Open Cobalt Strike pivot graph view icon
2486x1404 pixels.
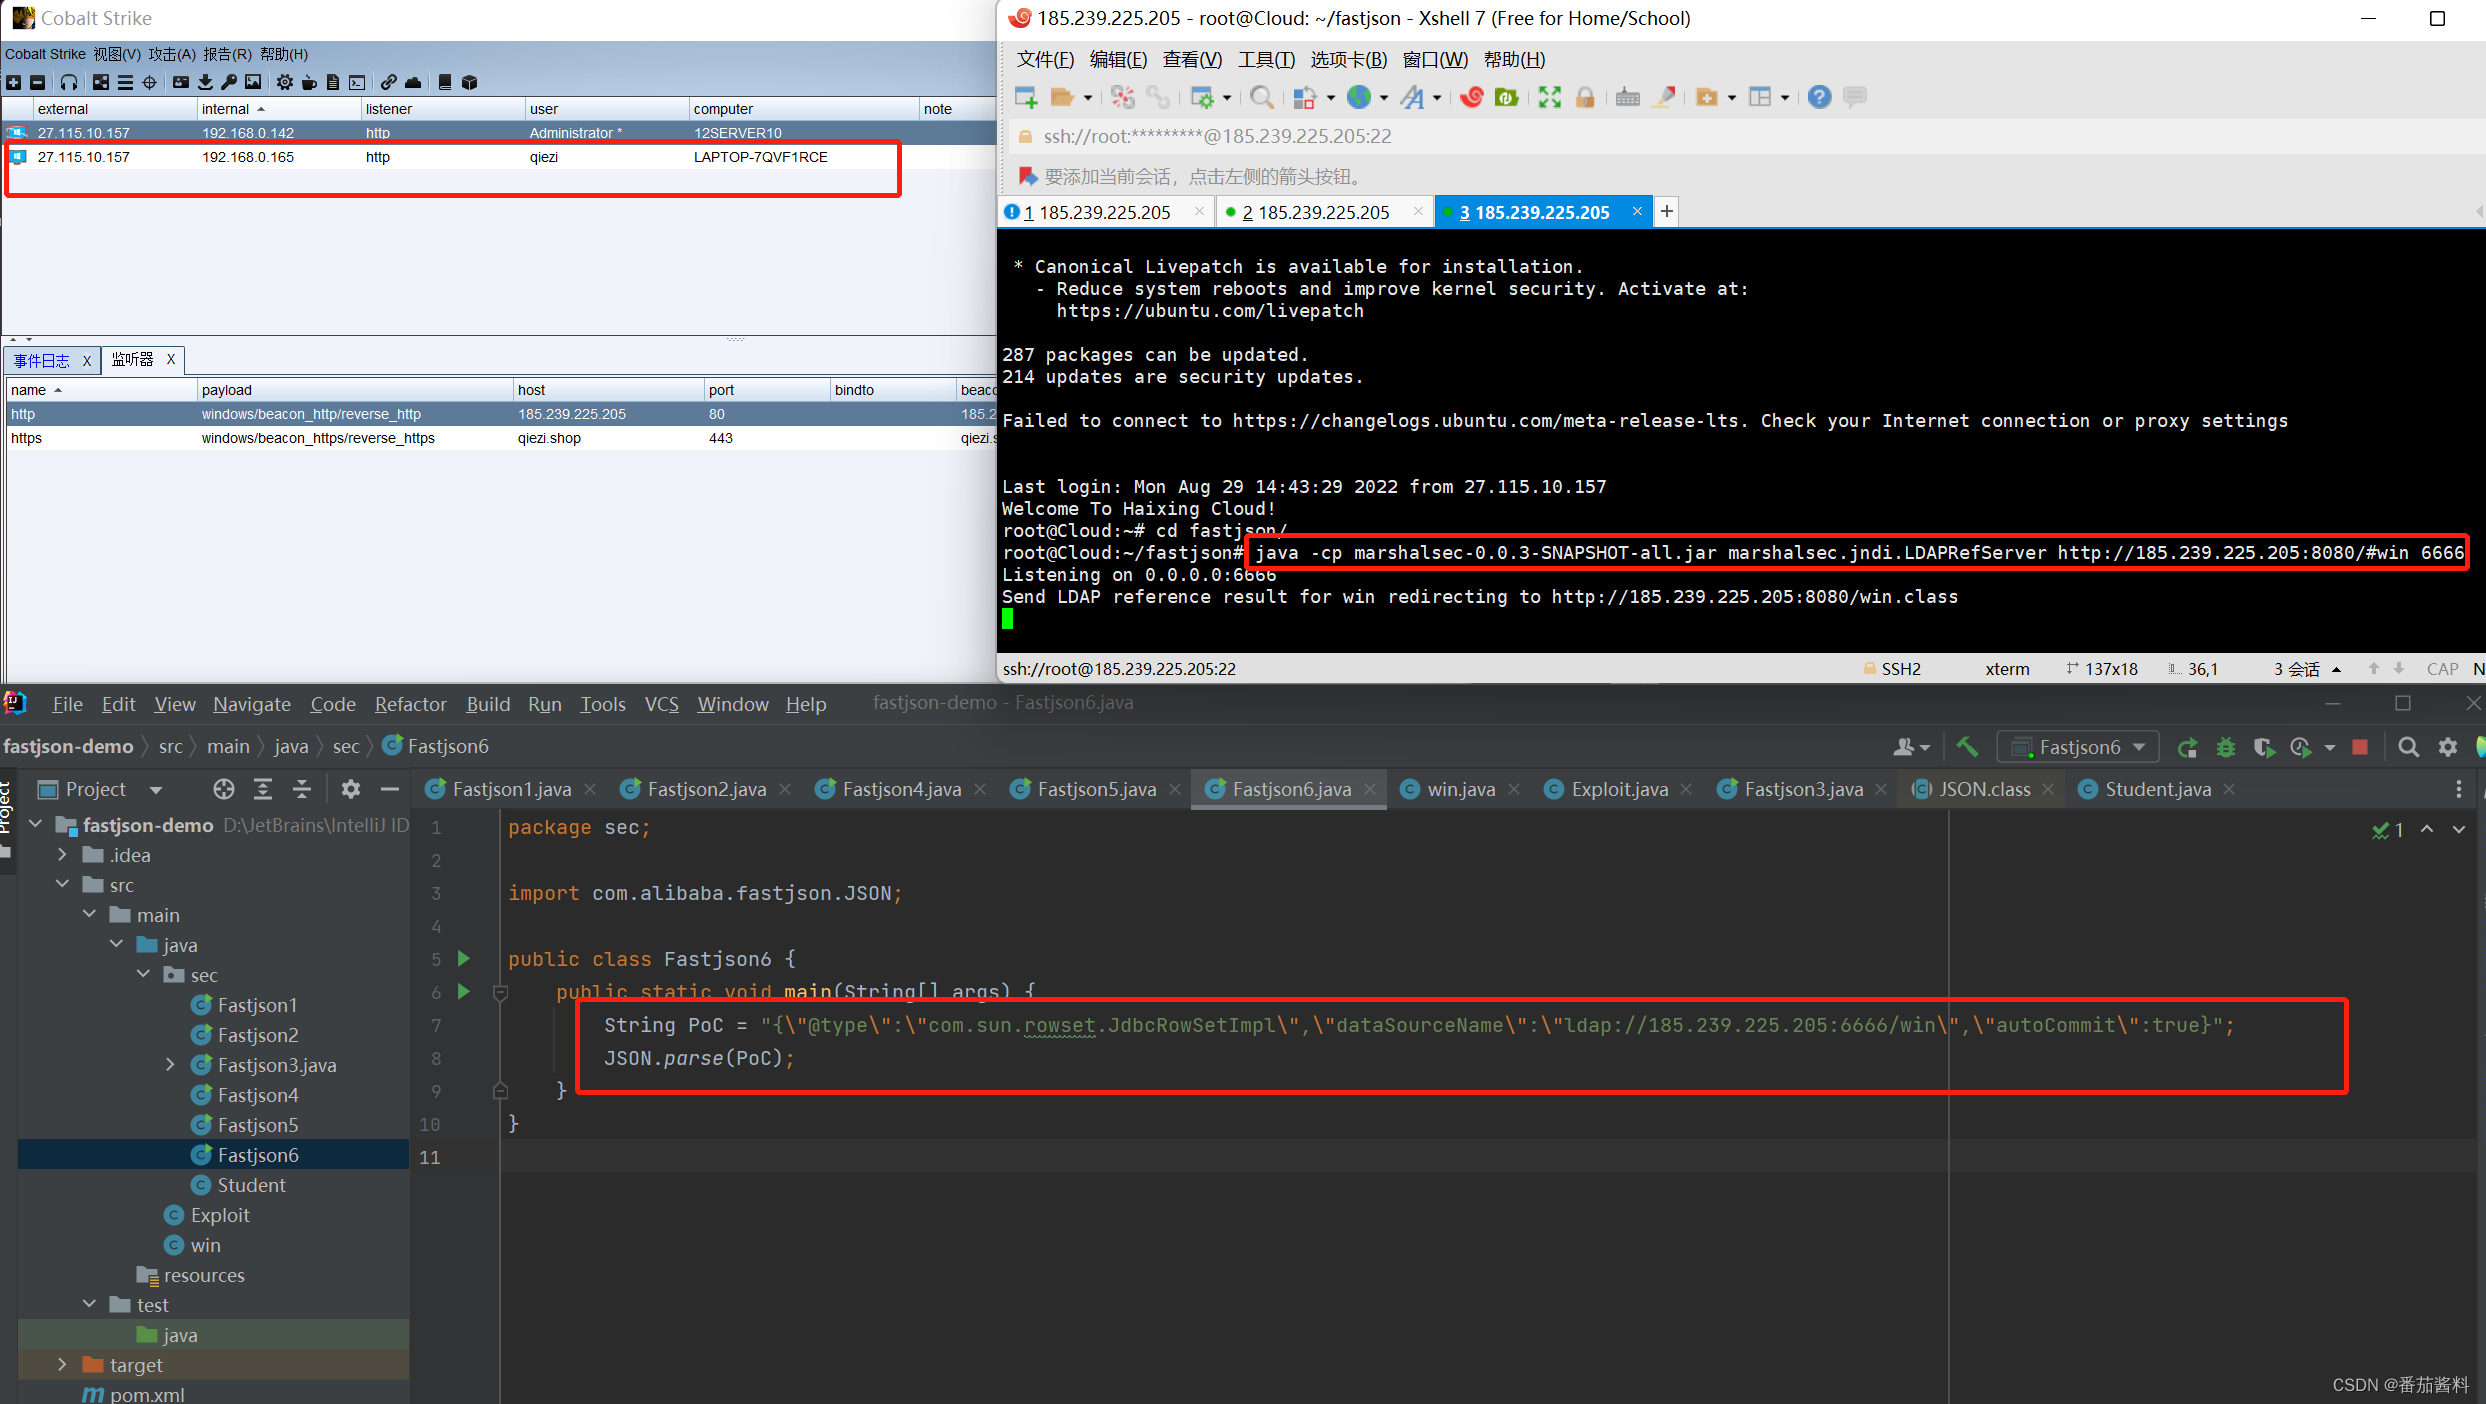(101, 82)
